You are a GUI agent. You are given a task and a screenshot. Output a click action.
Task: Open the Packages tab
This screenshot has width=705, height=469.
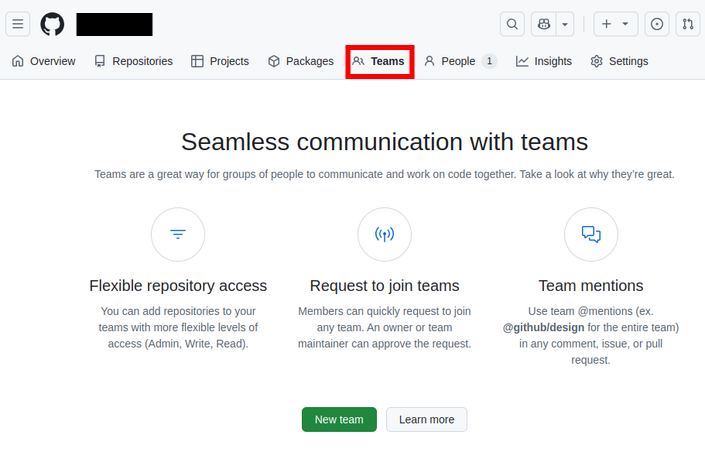tap(301, 61)
